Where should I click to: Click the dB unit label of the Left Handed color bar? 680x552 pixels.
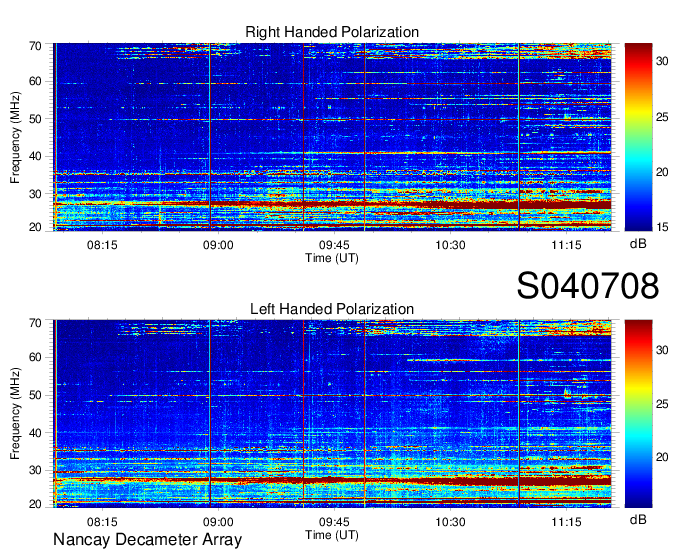point(638,519)
